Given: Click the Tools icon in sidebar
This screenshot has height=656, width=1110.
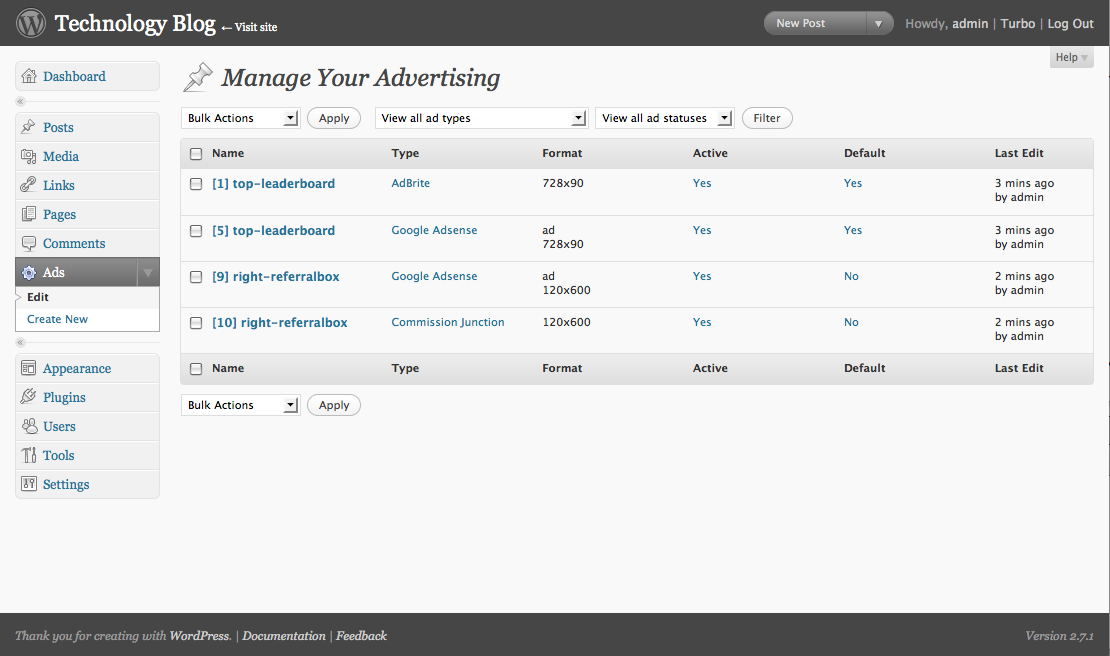Looking at the screenshot, I should 29,456.
